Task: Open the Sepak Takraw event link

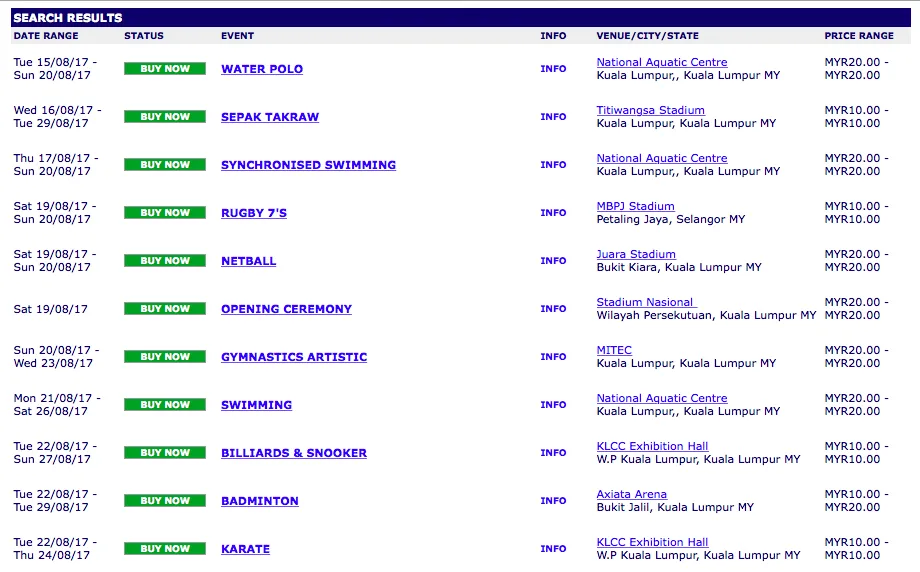Action: (270, 117)
